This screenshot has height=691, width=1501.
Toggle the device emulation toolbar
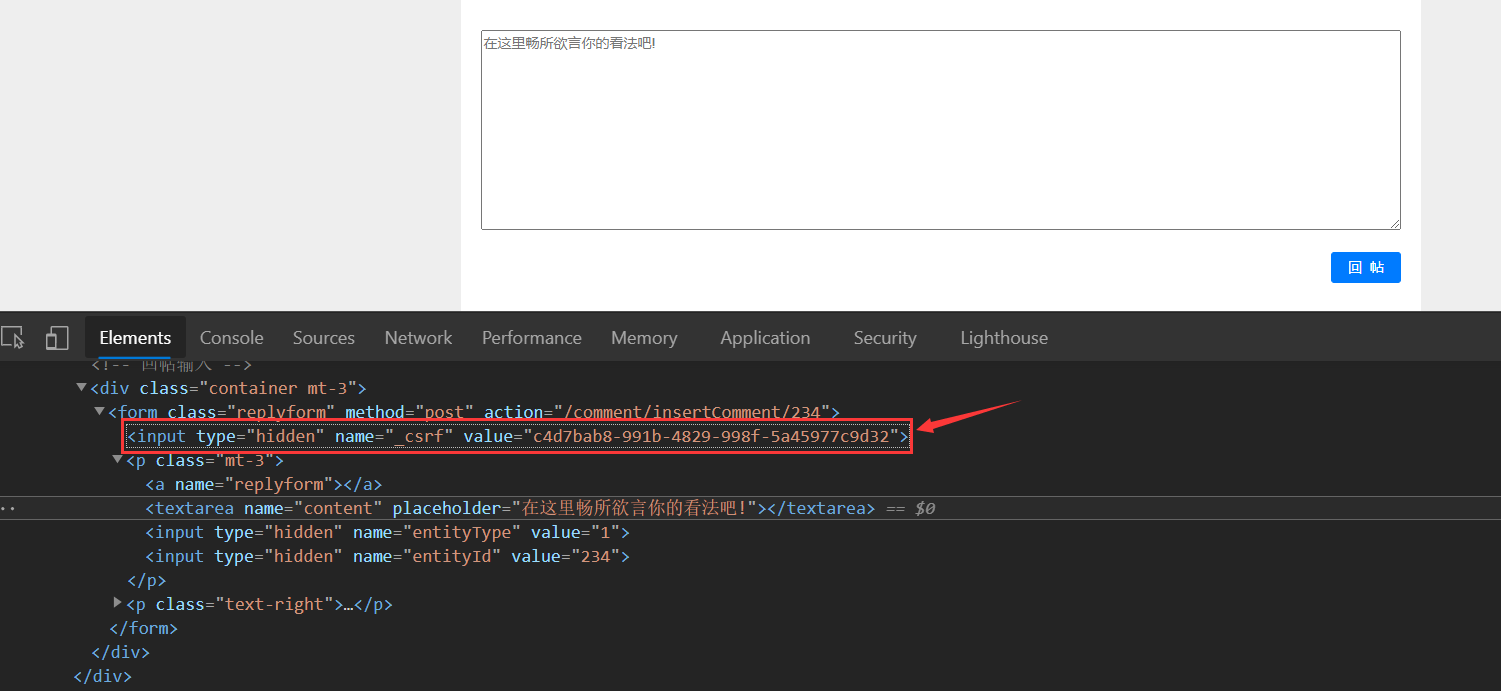pyautogui.click(x=56, y=338)
